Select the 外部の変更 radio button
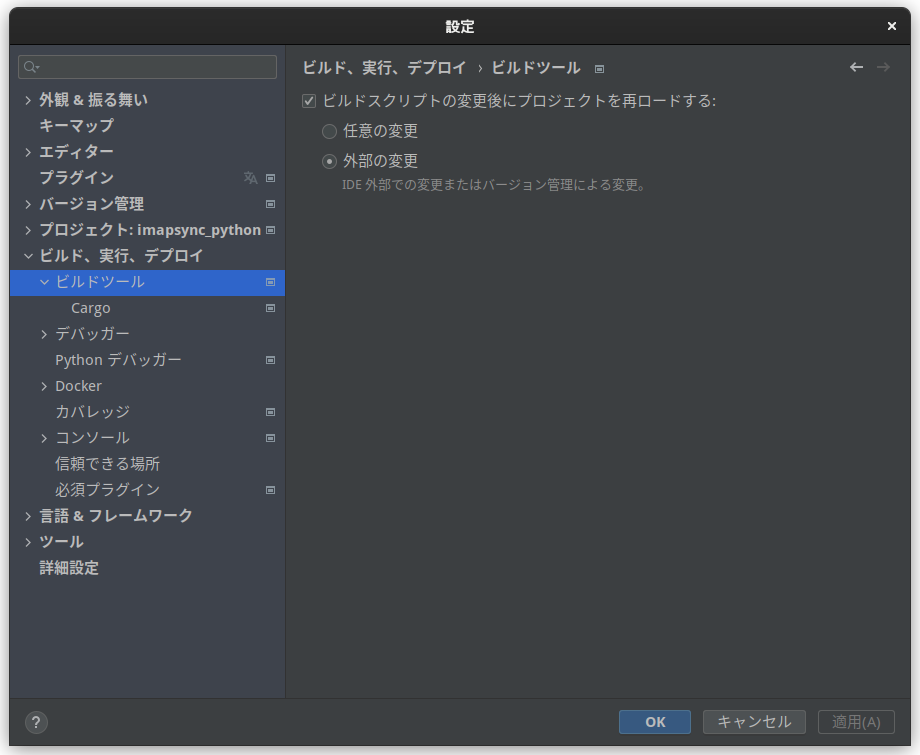 330,161
